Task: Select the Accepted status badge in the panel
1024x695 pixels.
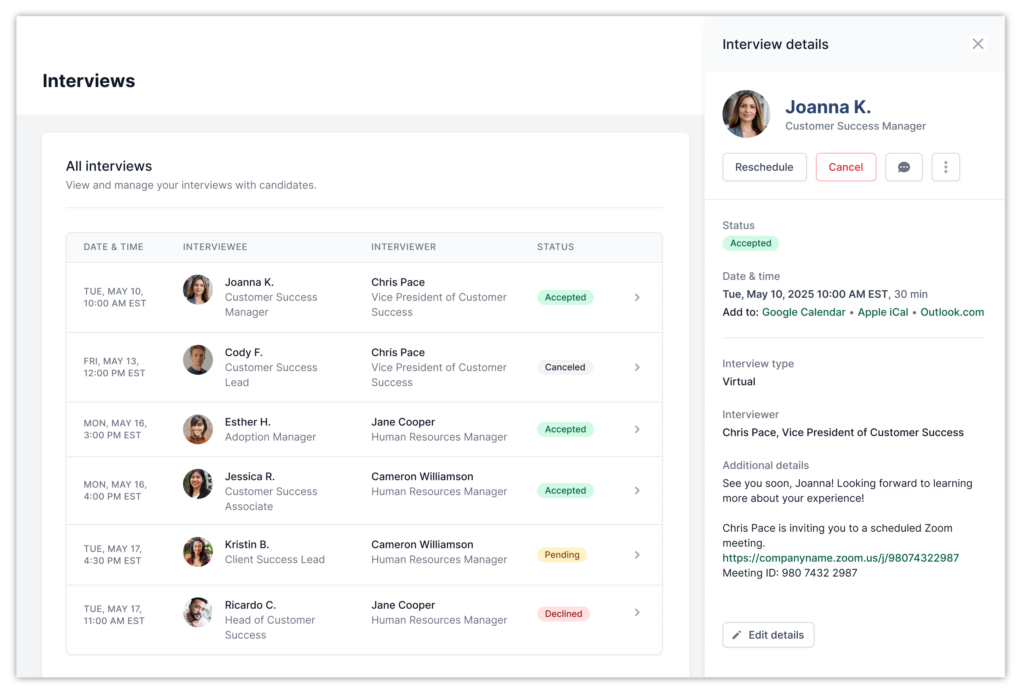Action: pyautogui.click(x=751, y=243)
